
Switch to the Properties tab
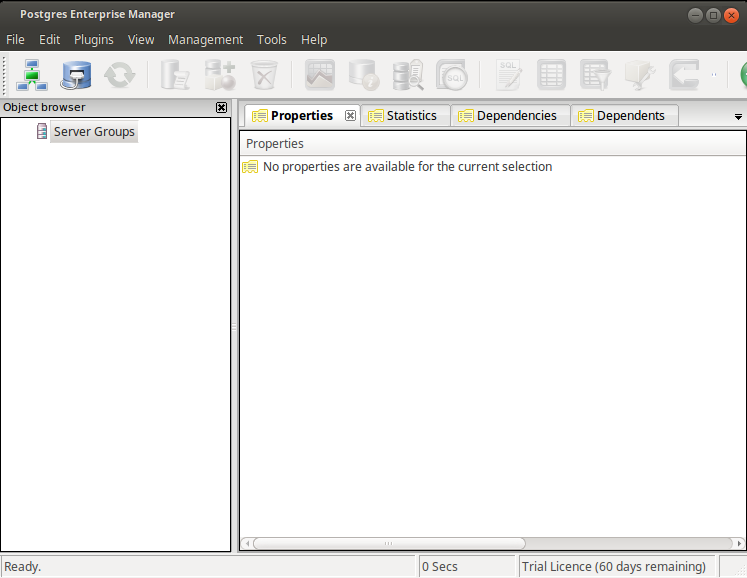(x=302, y=115)
